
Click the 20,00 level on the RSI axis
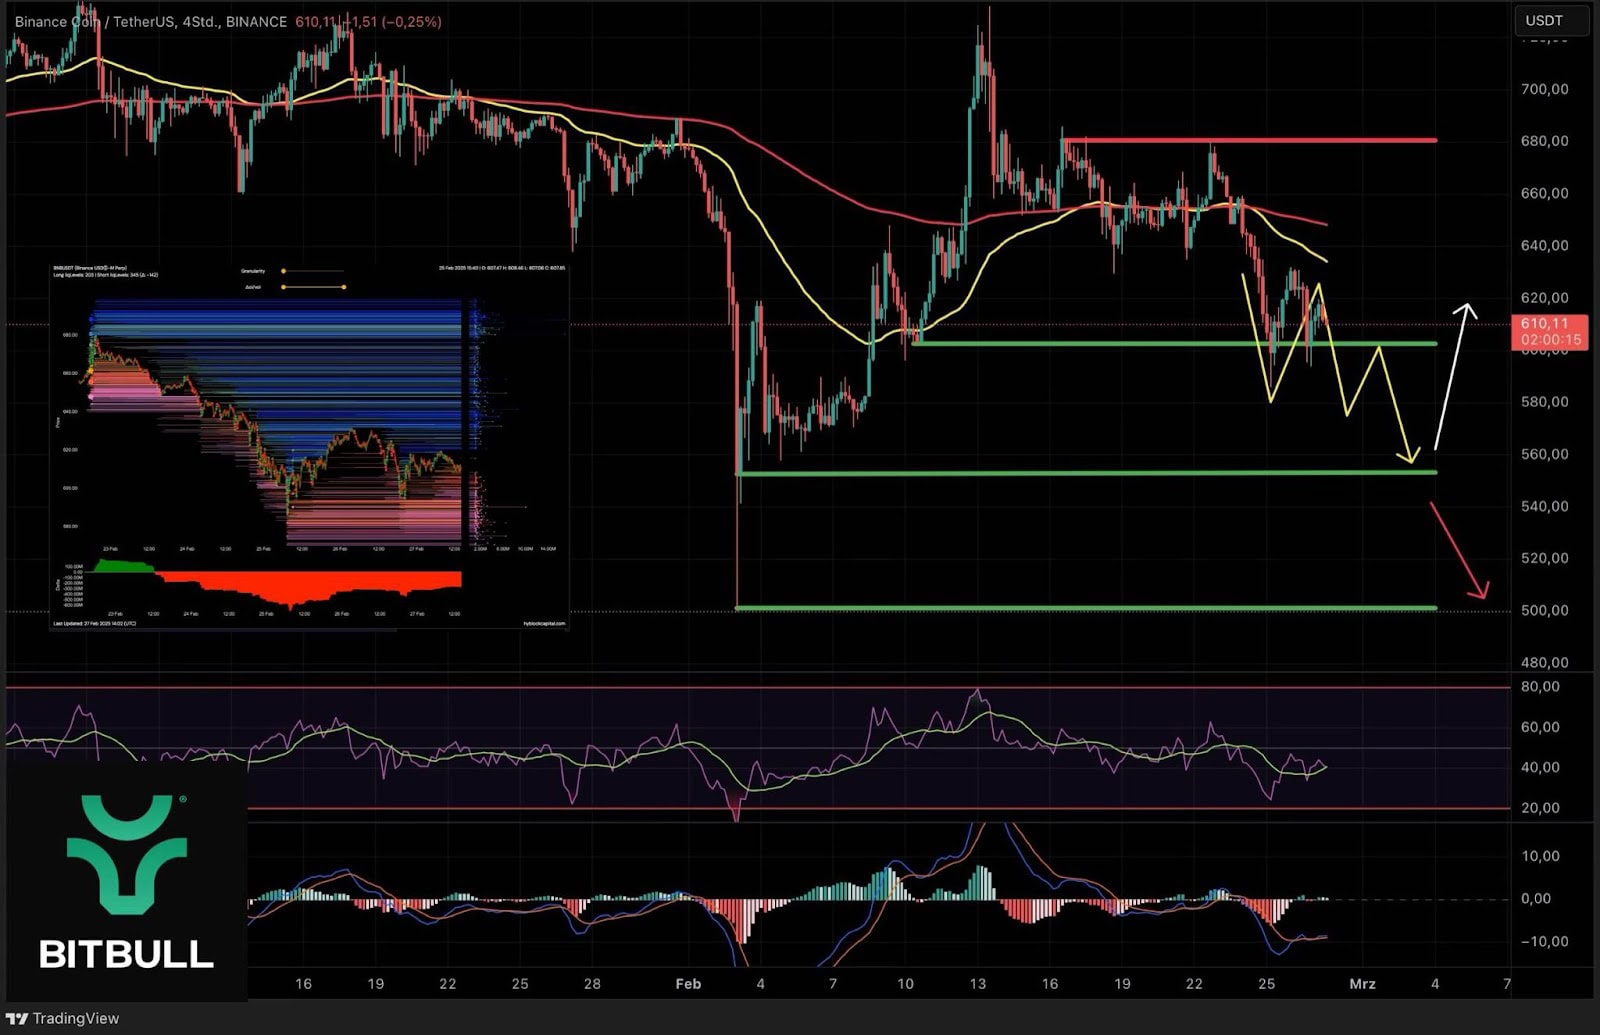pos(1540,808)
